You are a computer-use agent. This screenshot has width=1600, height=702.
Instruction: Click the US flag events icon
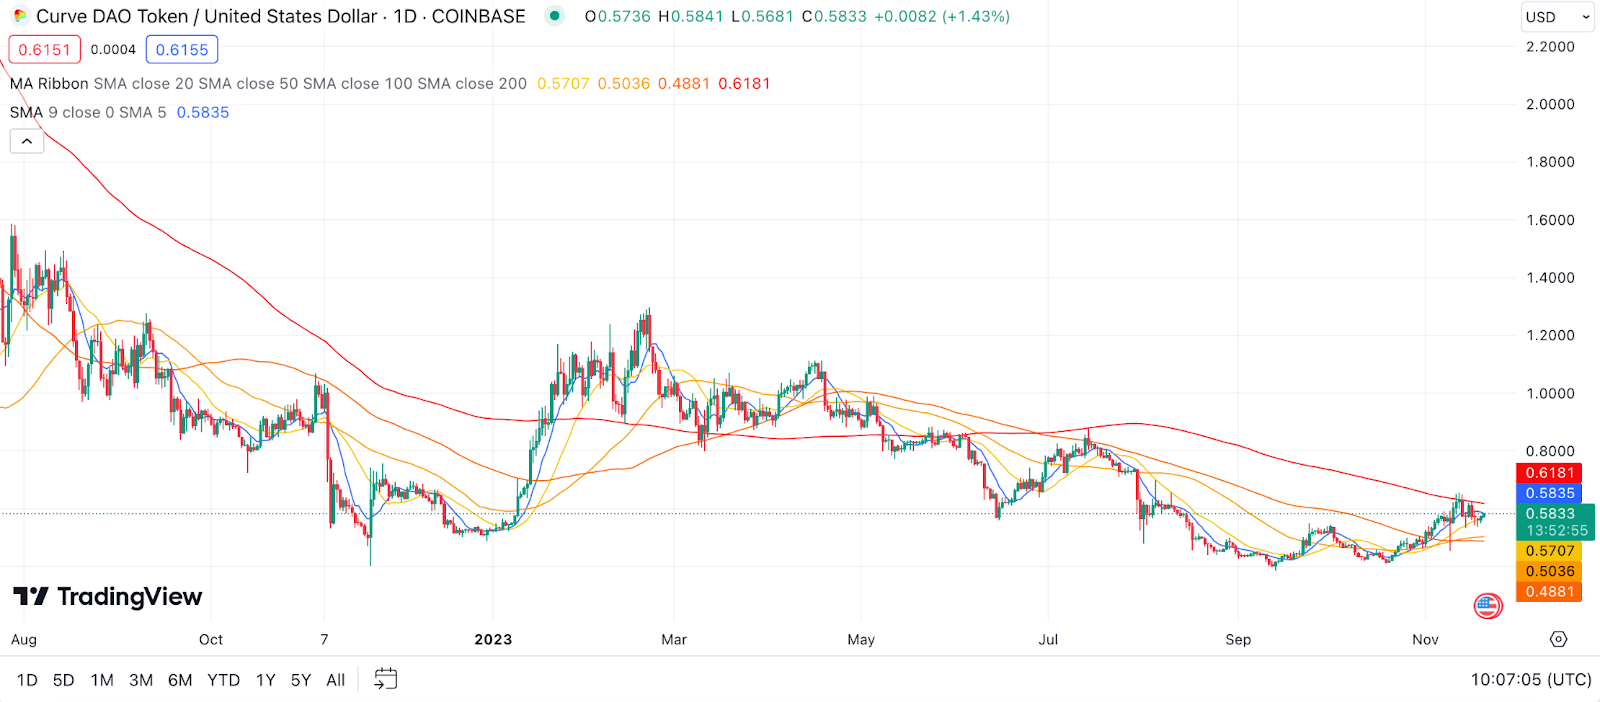pos(1488,605)
